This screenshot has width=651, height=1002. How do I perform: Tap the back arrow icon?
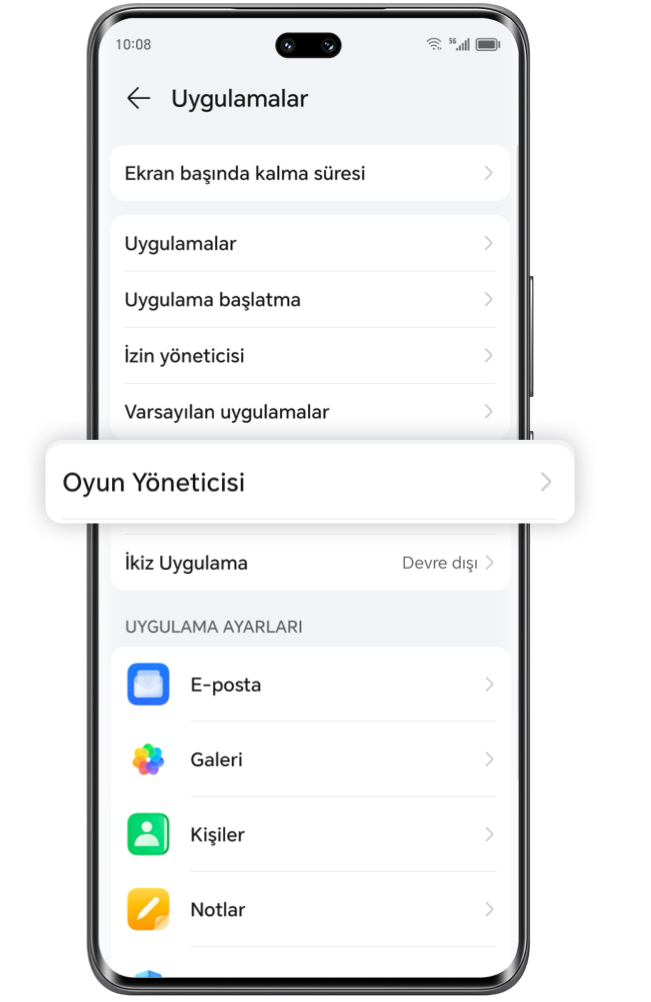pyautogui.click(x=138, y=98)
